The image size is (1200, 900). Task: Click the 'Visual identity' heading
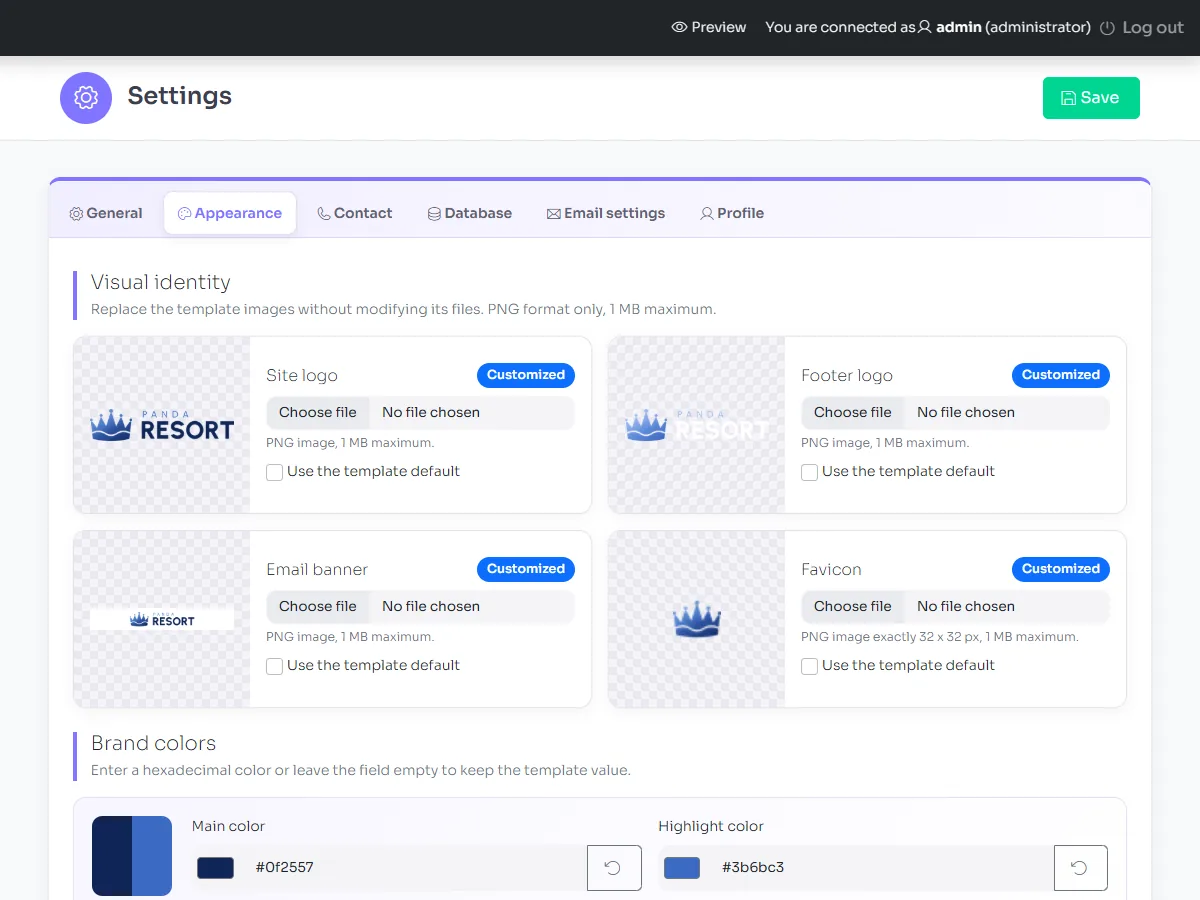pos(161,282)
